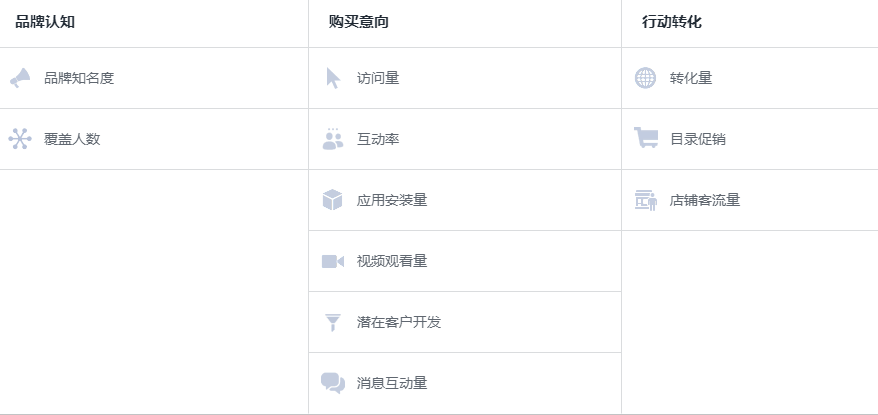The width and height of the screenshot is (878, 415).
Task: Click the 行动转化 column header
Action: pos(672,22)
